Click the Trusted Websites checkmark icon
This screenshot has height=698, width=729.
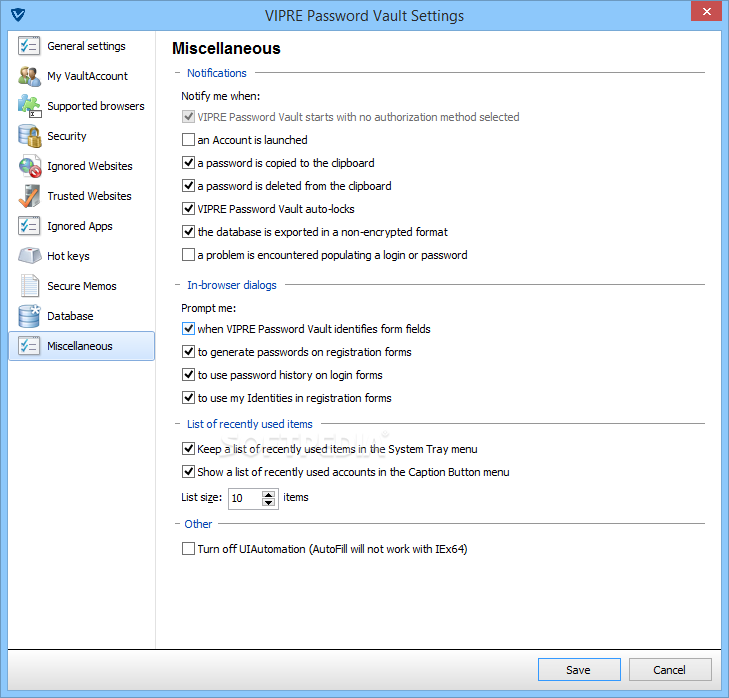(29, 196)
